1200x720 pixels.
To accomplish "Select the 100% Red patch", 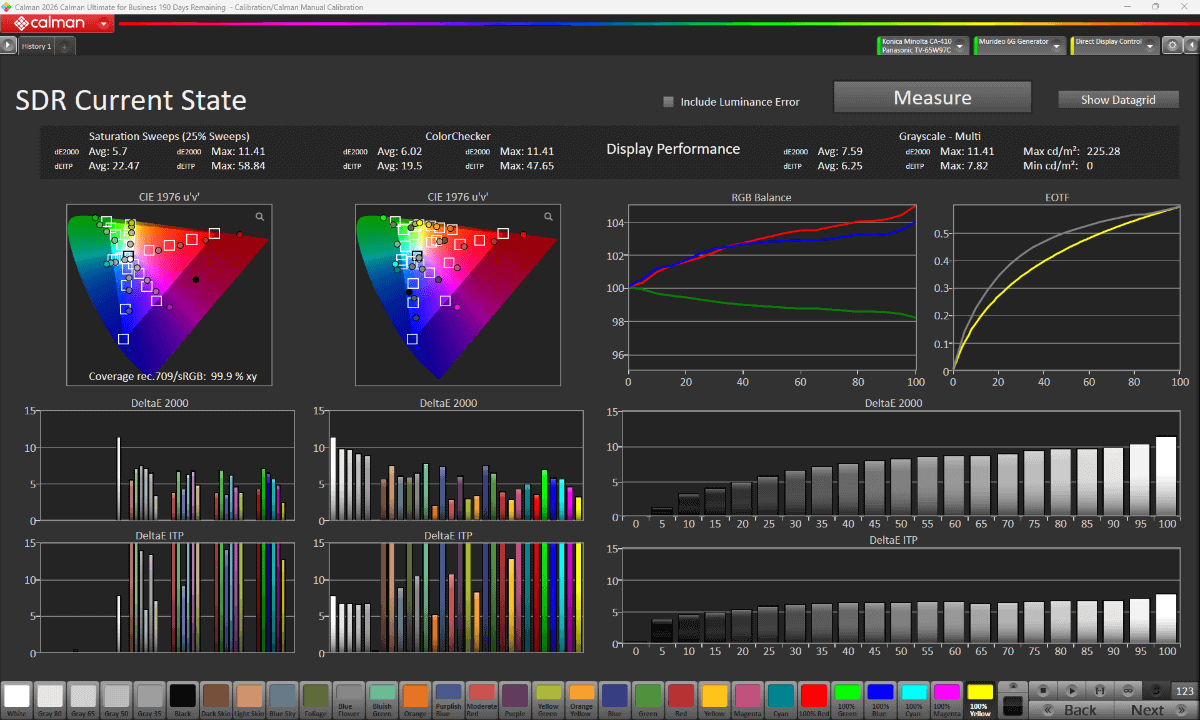I will tap(814, 698).
